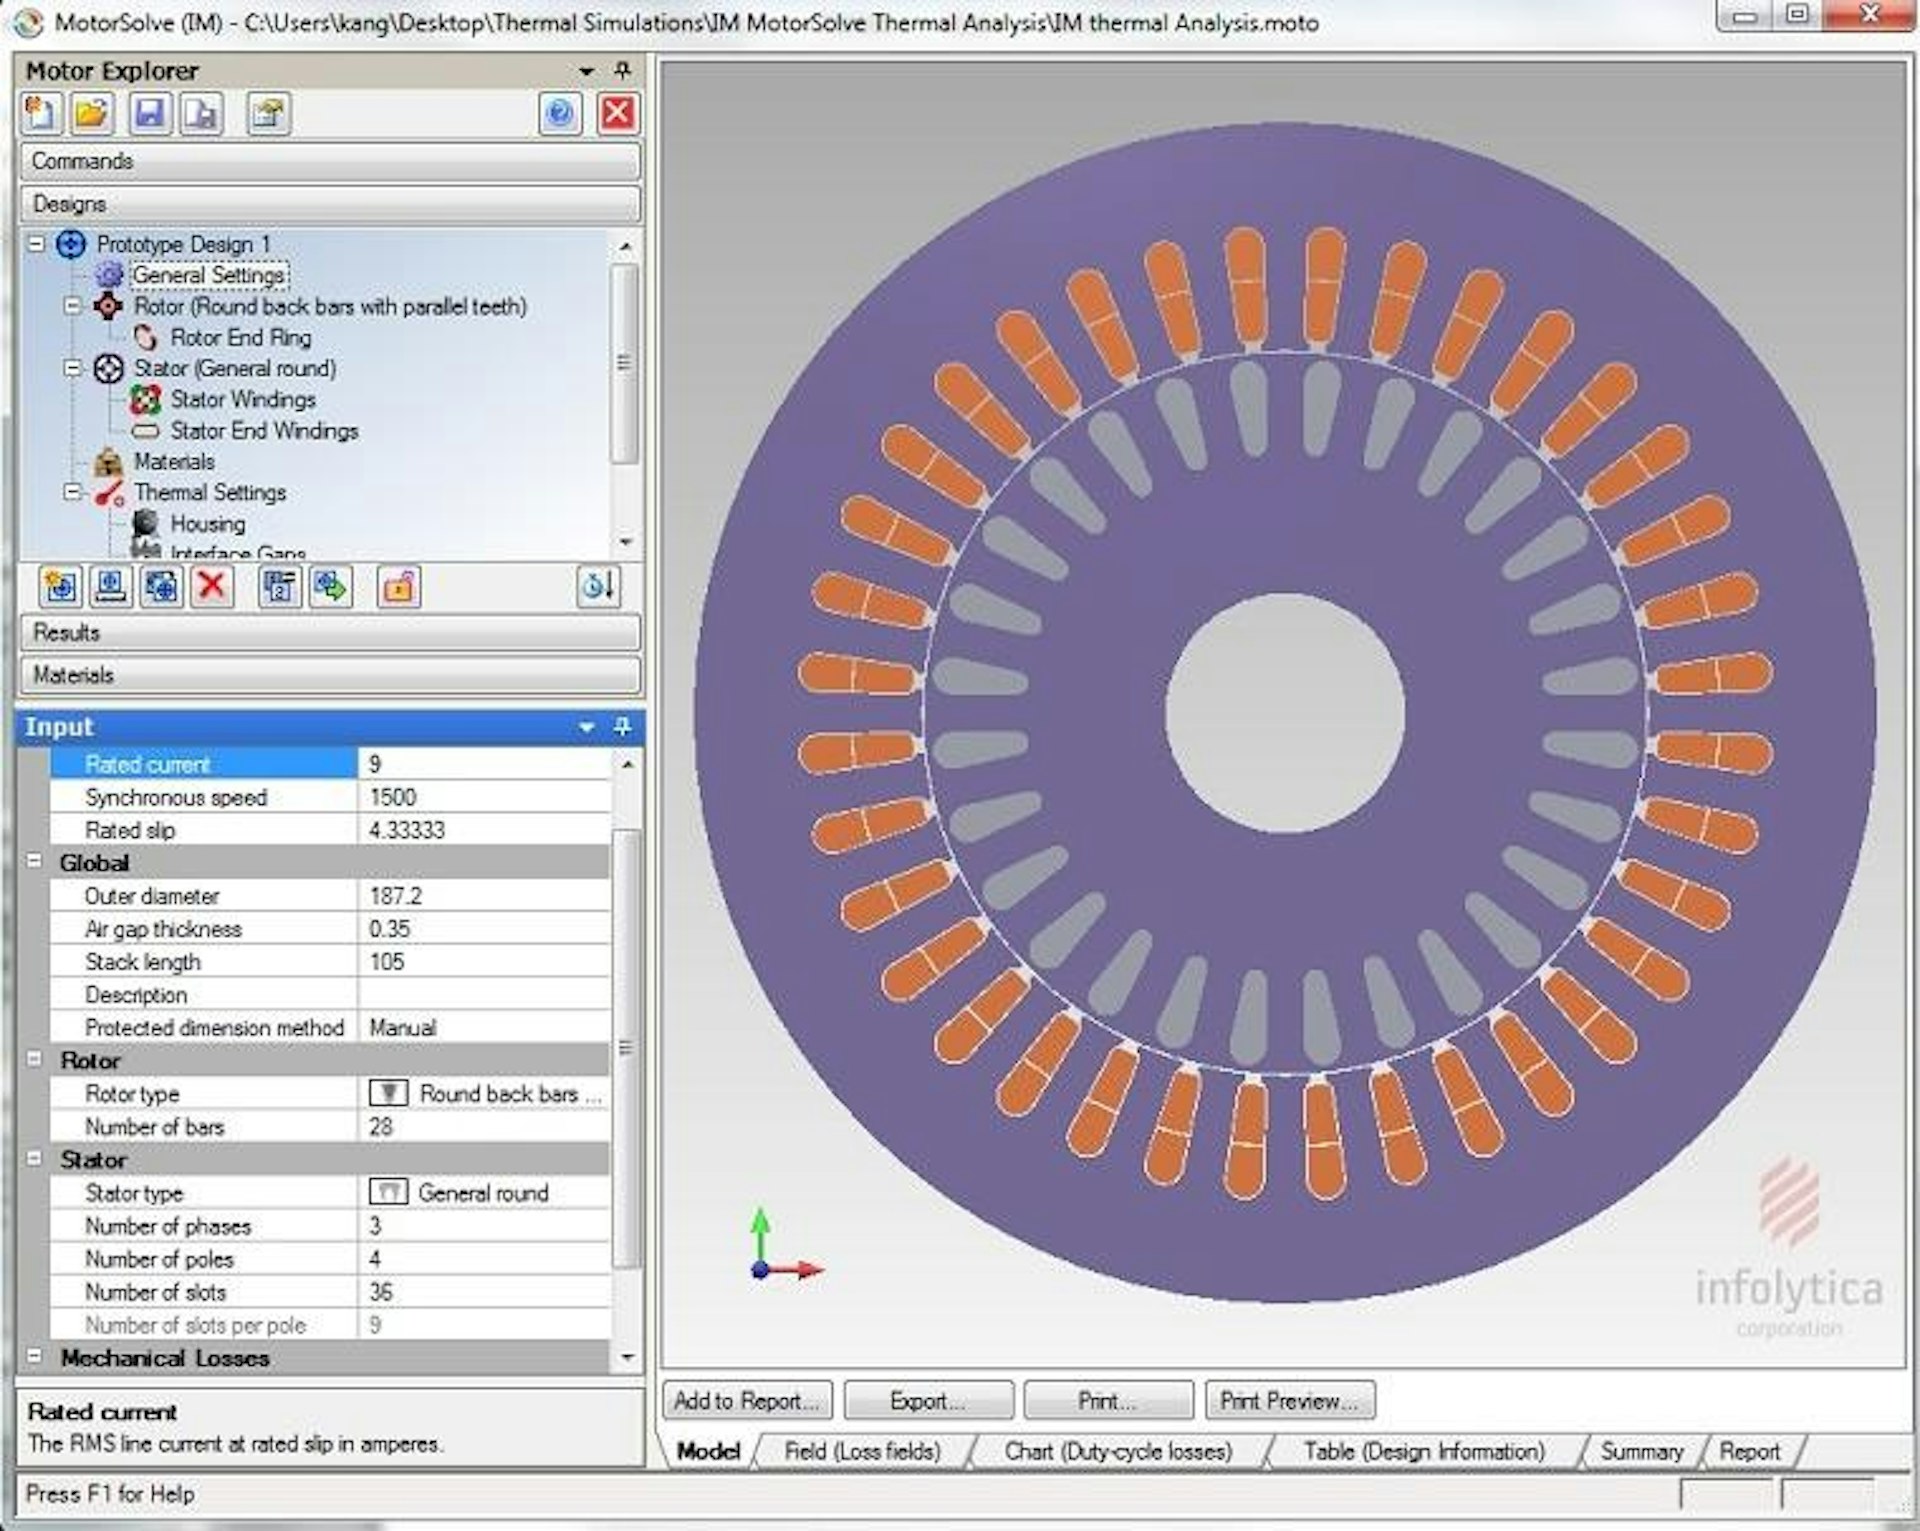Click the new file icon in Motor Explorer
Viewport: 1920px width, 1531px height.
point(41,113)
